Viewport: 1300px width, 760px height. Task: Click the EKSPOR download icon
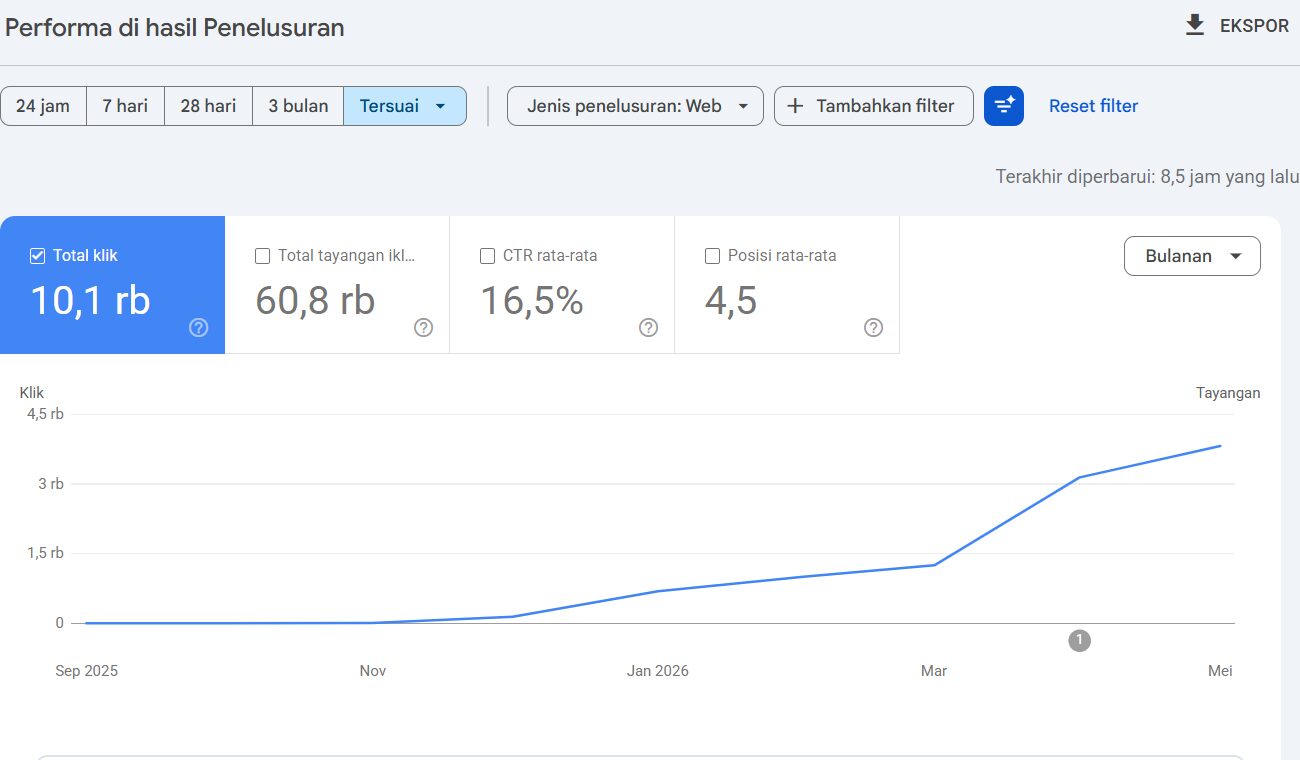click(1195, 25)
